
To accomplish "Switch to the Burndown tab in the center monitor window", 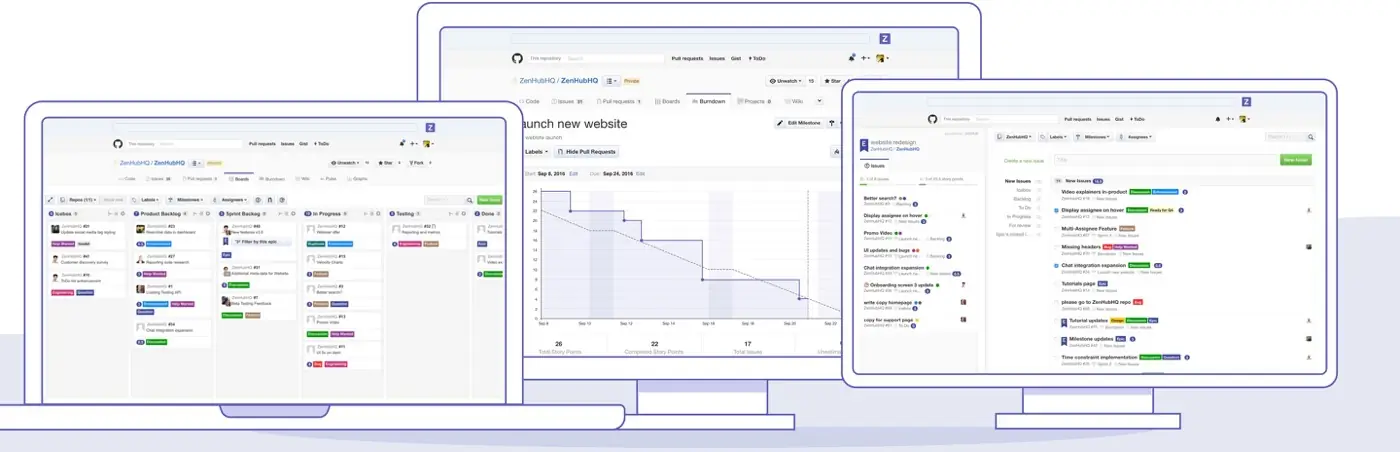I will pyautogui.click(x=708, y=101).
